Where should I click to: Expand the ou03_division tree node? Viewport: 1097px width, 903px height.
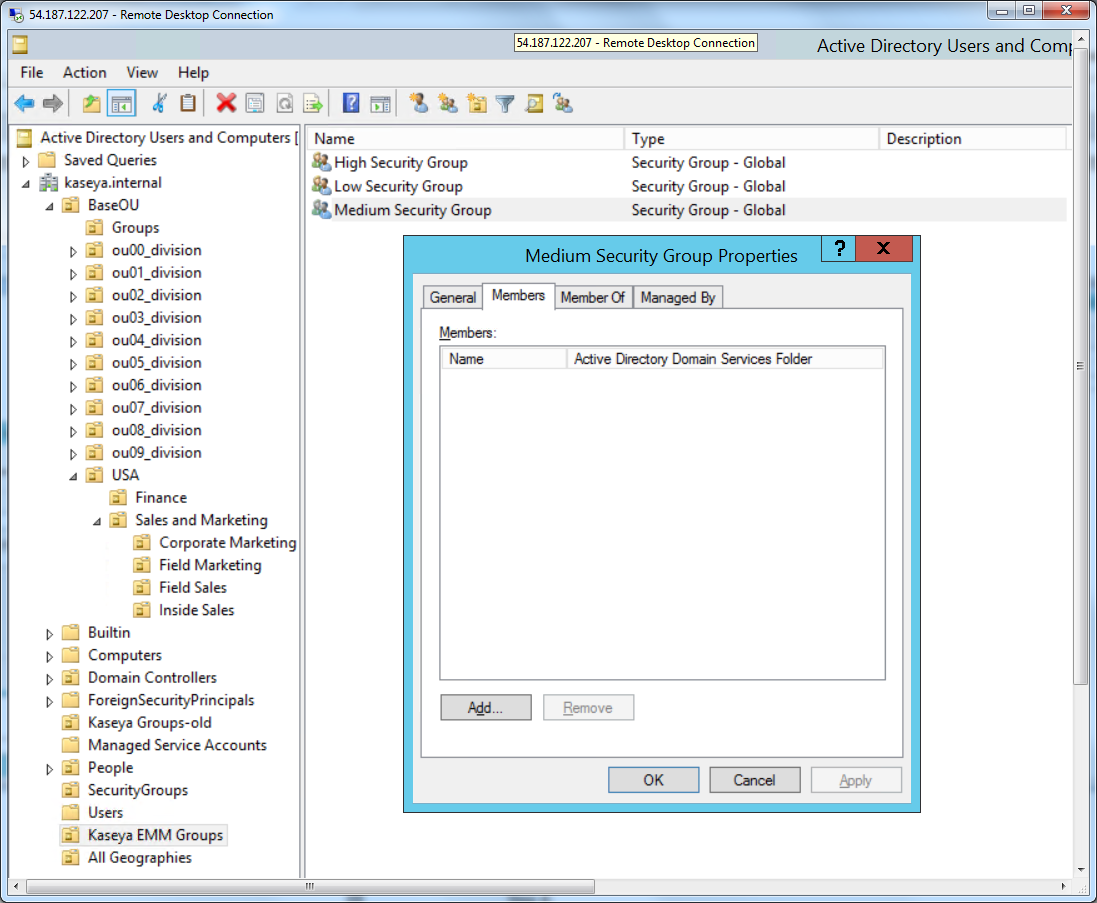click(x=73, y=319)
